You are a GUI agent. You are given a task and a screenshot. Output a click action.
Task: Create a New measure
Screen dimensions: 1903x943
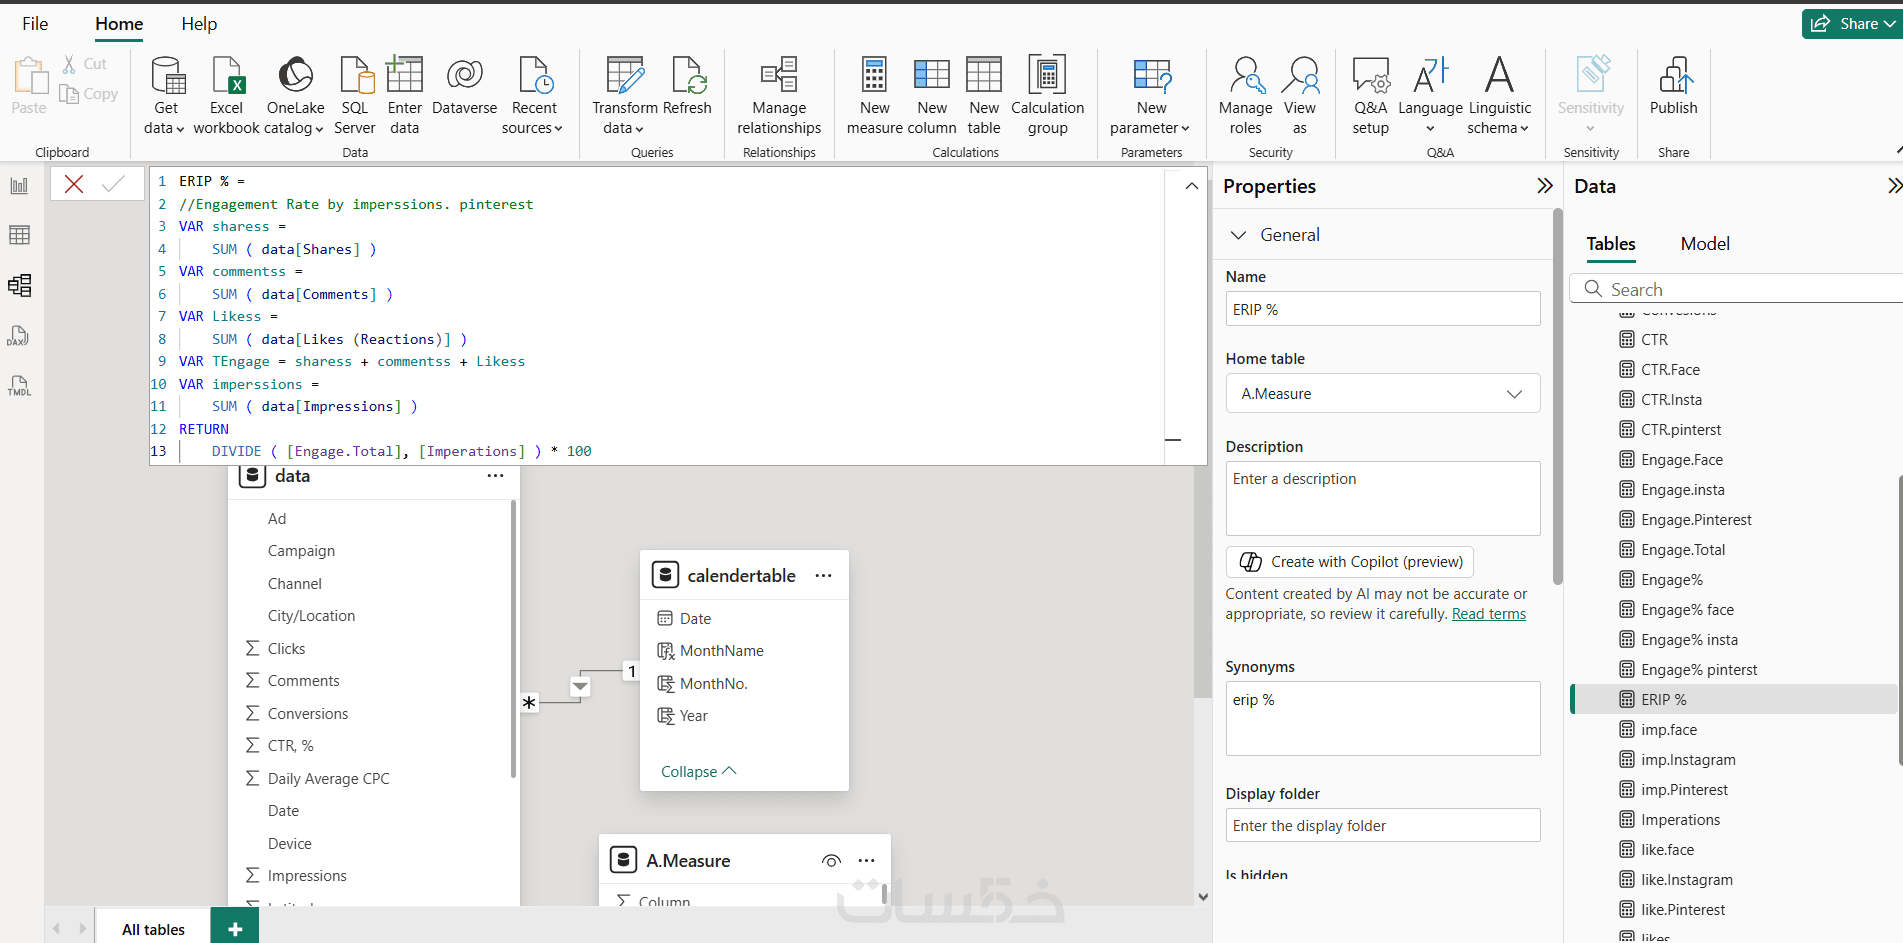(874, 96)
